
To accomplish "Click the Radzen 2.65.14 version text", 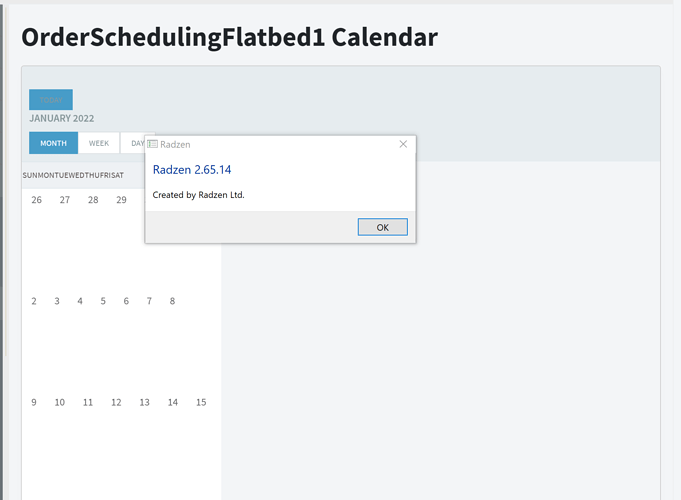I will click(192, 169).
